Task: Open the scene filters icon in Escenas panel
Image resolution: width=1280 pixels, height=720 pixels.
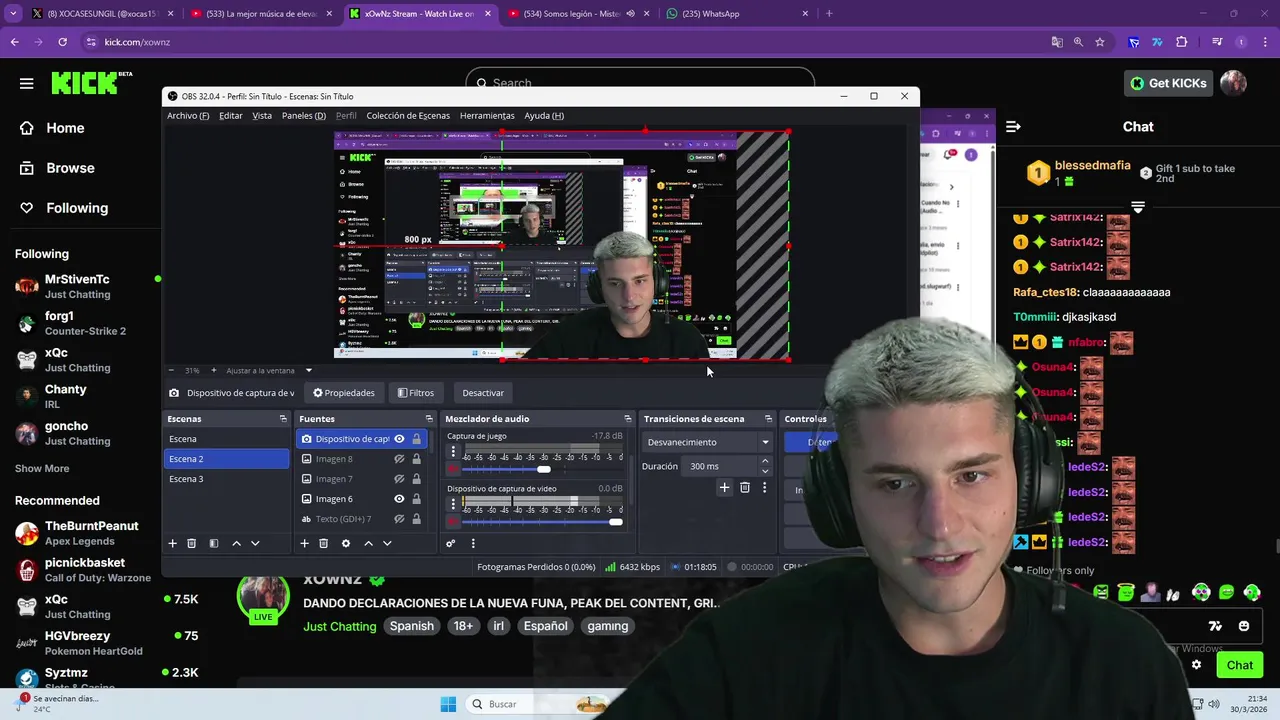Action: click(x=213, y=543)
